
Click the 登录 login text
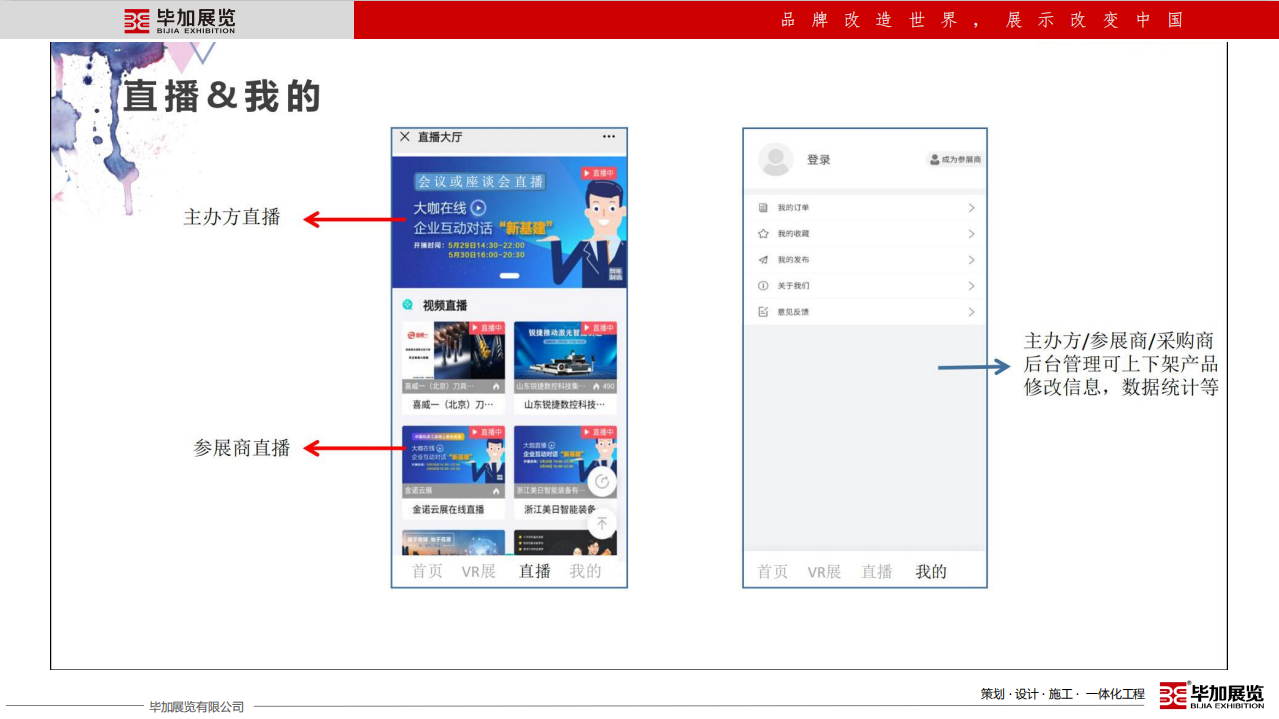[819, 160]
